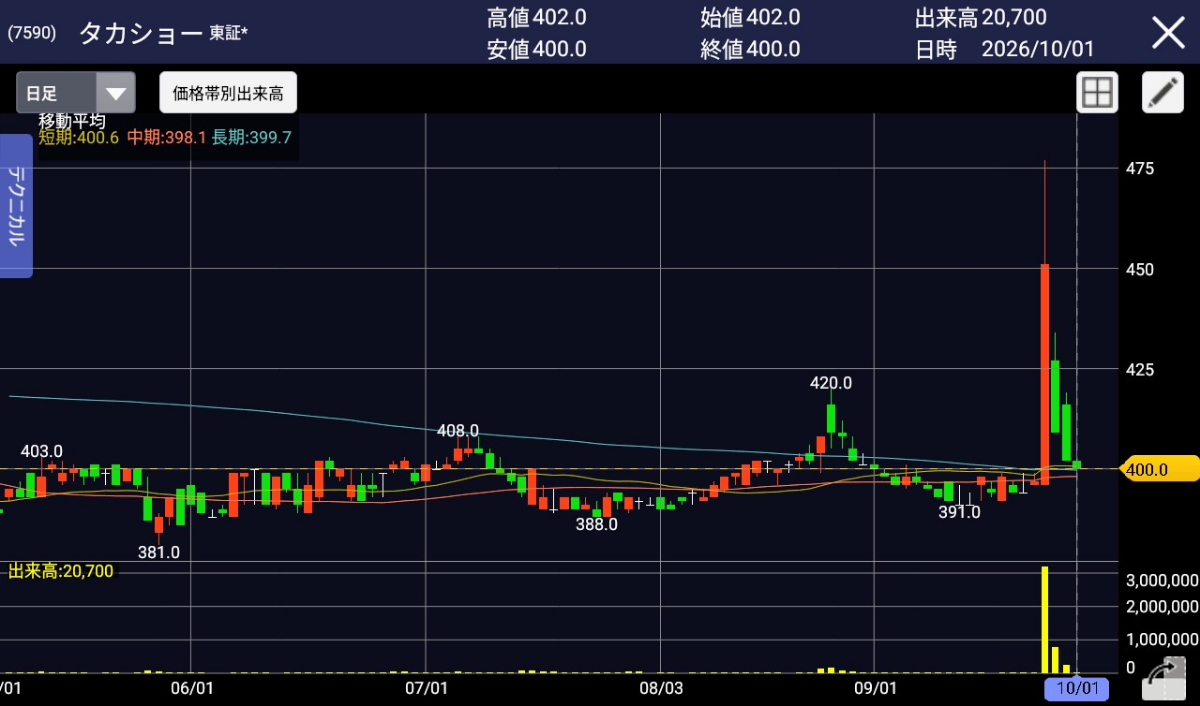
Task: Toggle the 価格帯別出来高 button
Action: (228, 93)
